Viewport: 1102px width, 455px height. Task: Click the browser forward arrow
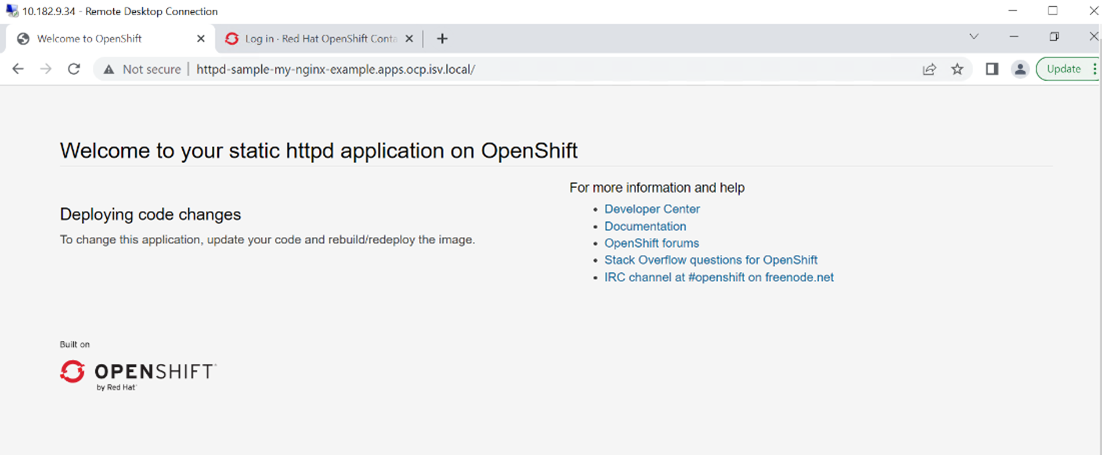tap(45, 69)
